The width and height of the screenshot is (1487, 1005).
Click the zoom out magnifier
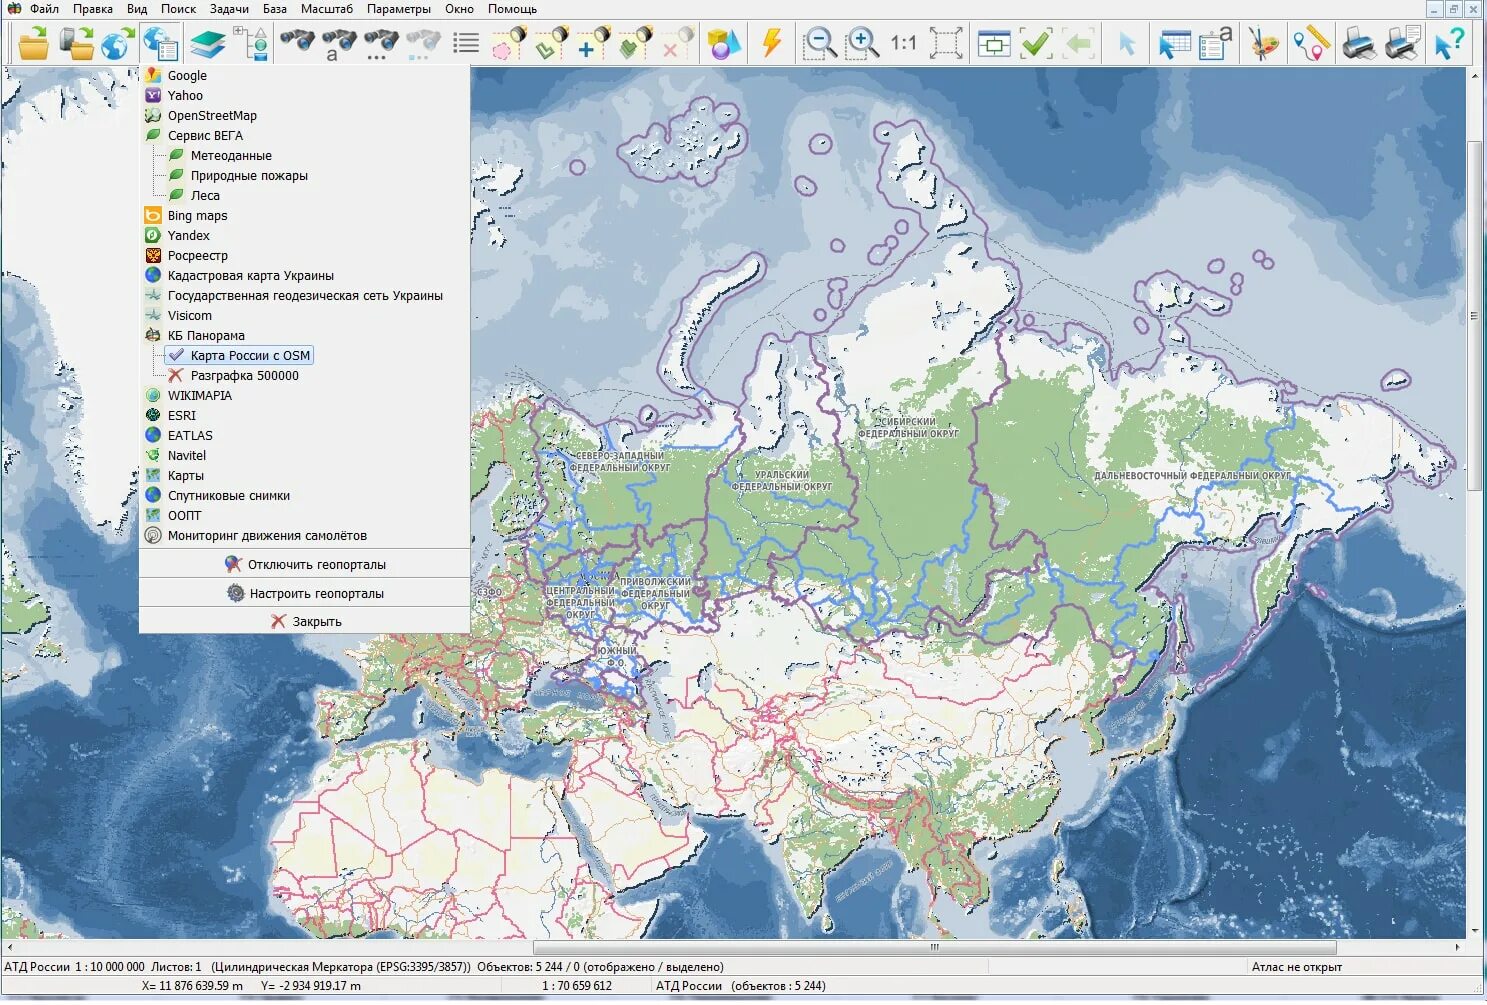819,43
